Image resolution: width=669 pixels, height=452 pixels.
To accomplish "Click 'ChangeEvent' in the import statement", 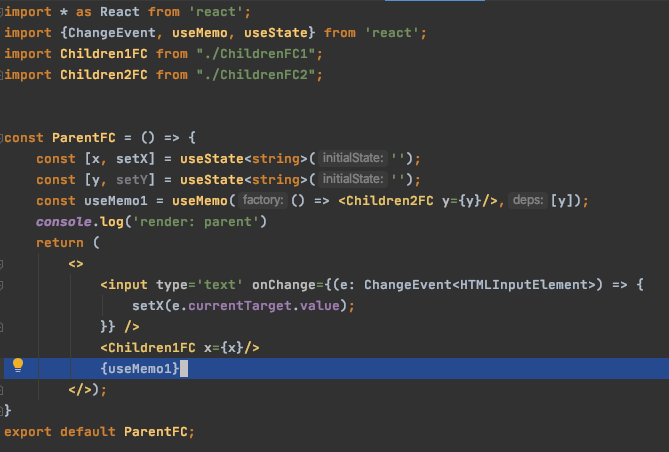I will (x=112, y=33).
